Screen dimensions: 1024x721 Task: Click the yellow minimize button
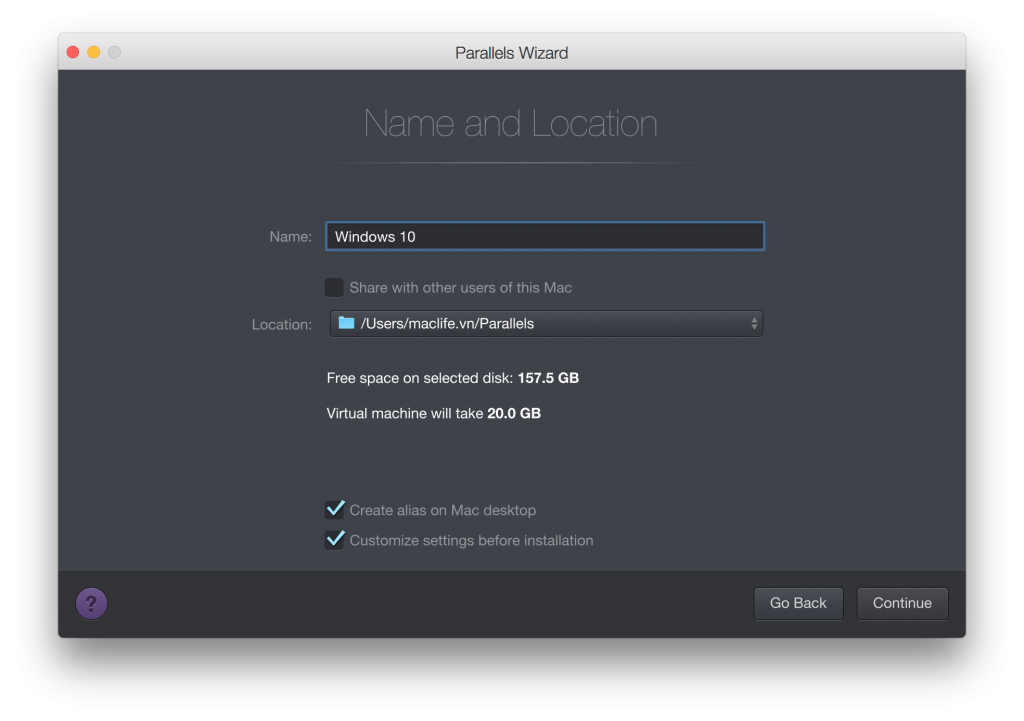(93, 51)
